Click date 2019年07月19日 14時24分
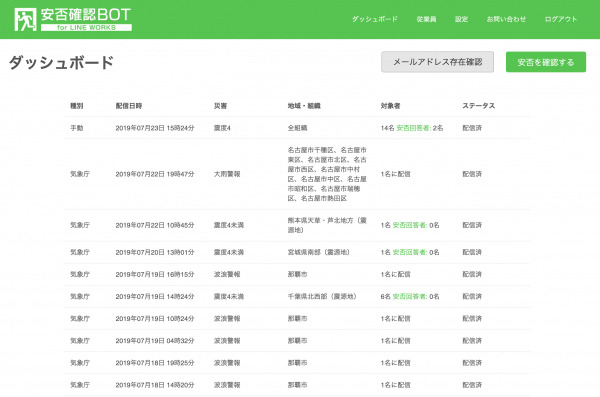 [x=155, y=296]
